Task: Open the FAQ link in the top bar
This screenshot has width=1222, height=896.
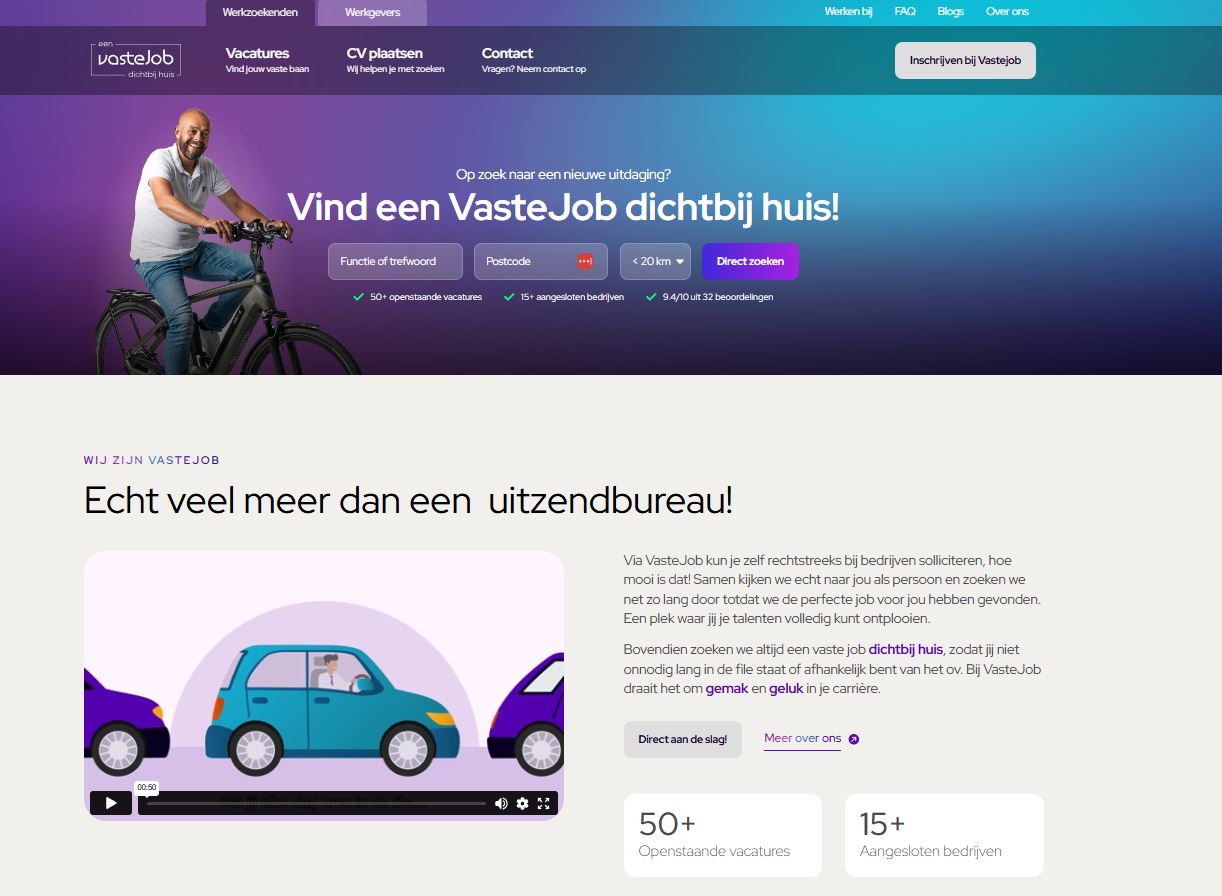Action: click(x=905, y=12)
